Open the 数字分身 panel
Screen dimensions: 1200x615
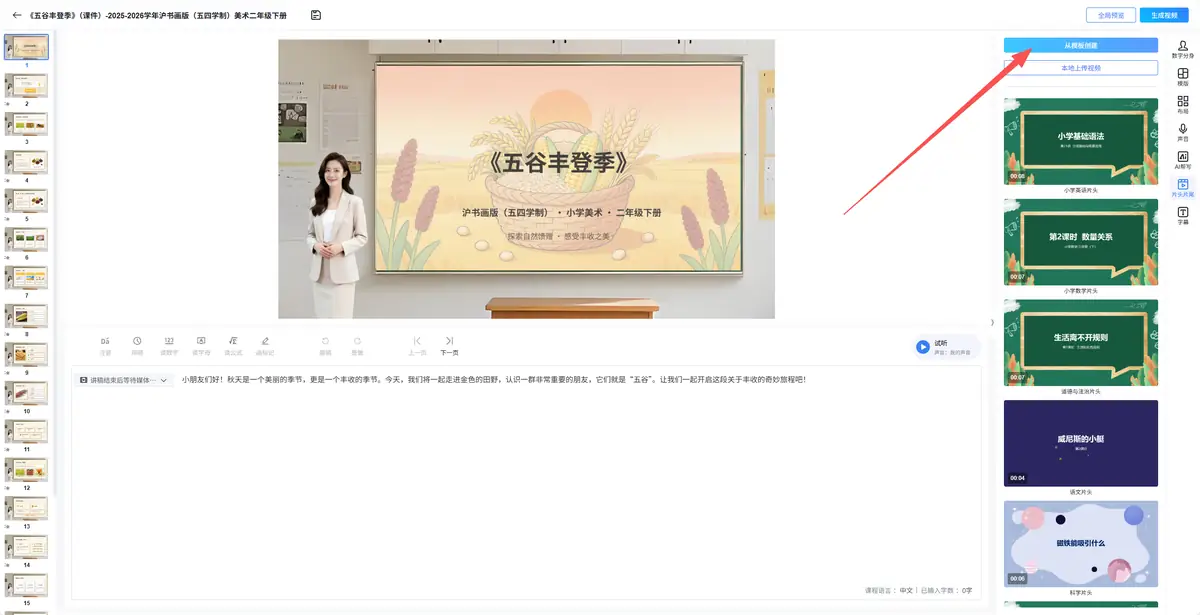click(1183, 49)
